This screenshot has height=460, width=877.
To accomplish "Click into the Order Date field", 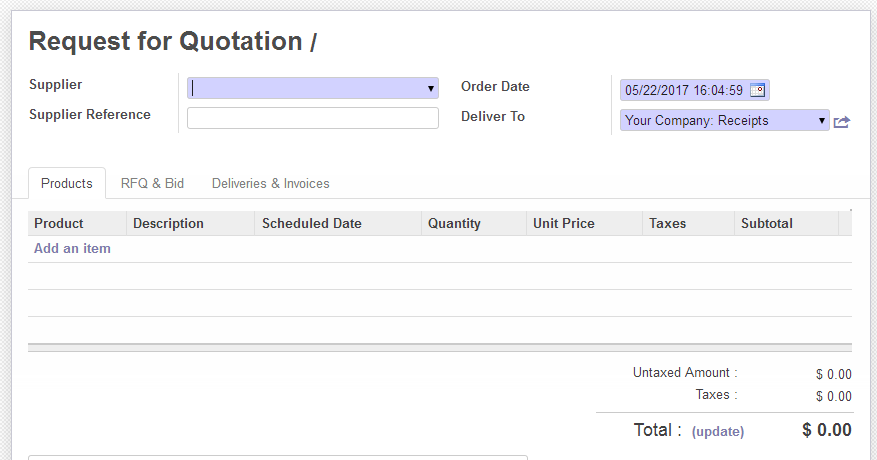I will [684, 90].
